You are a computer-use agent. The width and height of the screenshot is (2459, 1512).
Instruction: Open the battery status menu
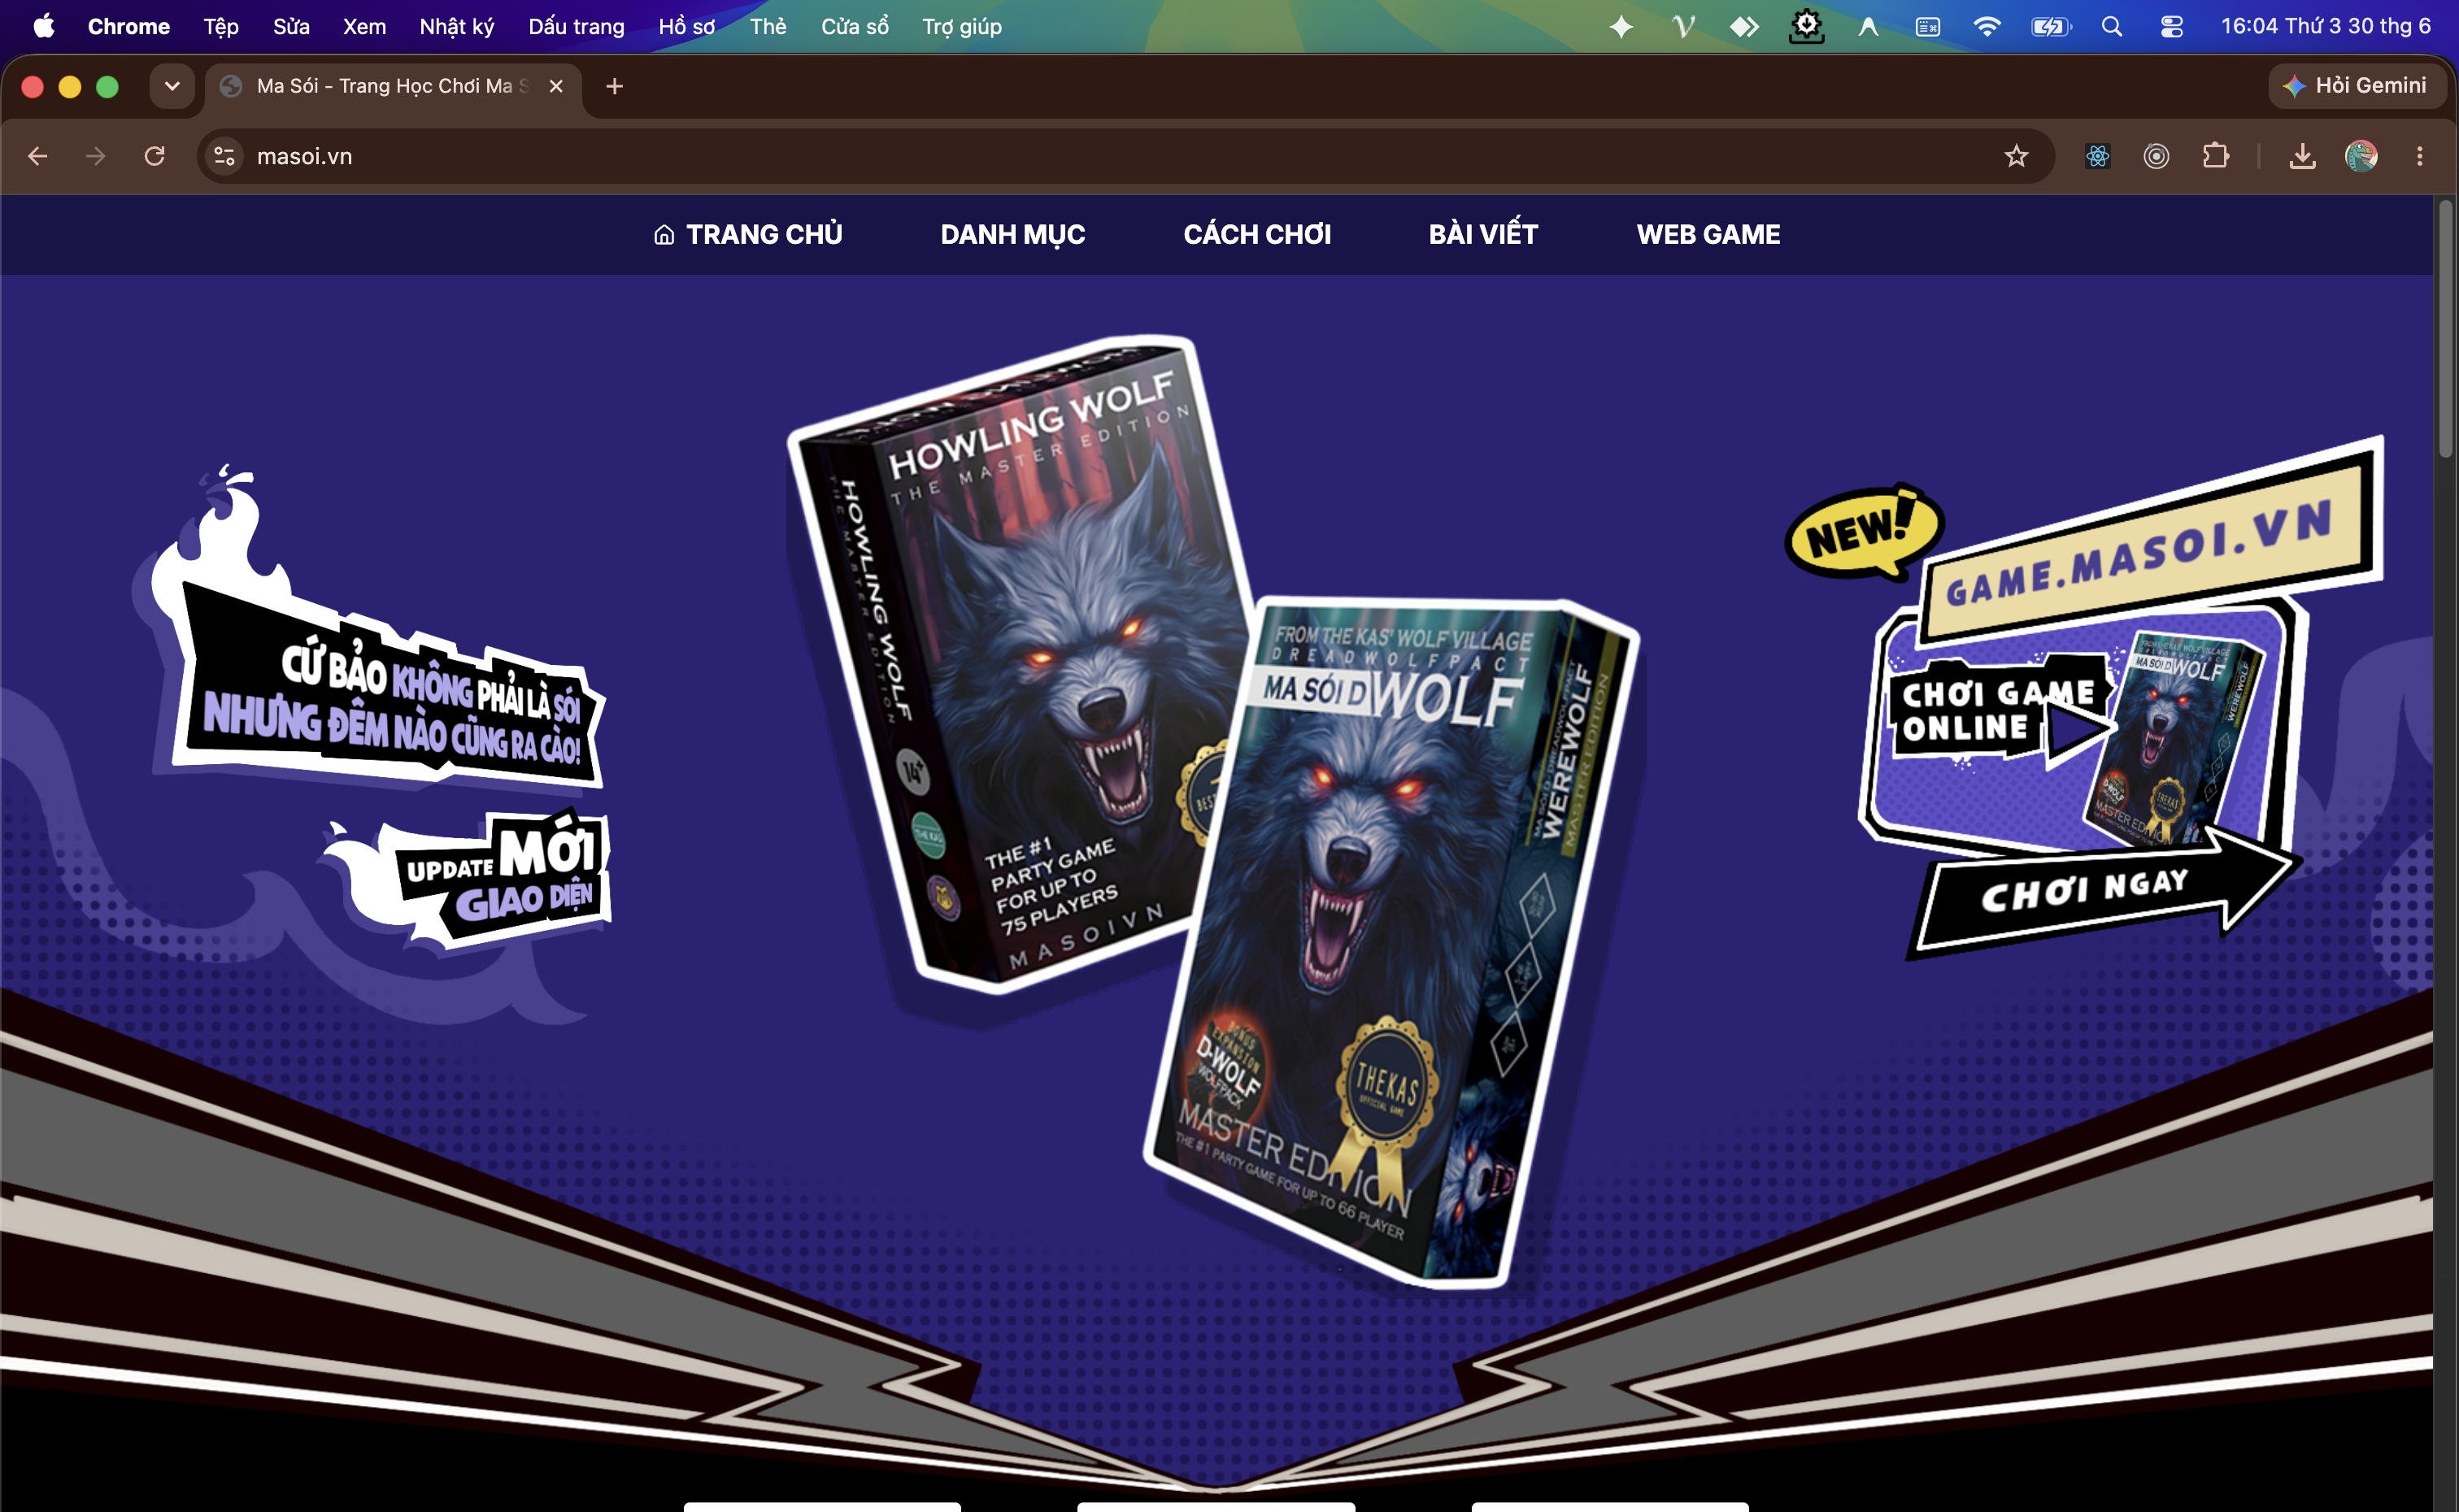[x=2051, y=26]
